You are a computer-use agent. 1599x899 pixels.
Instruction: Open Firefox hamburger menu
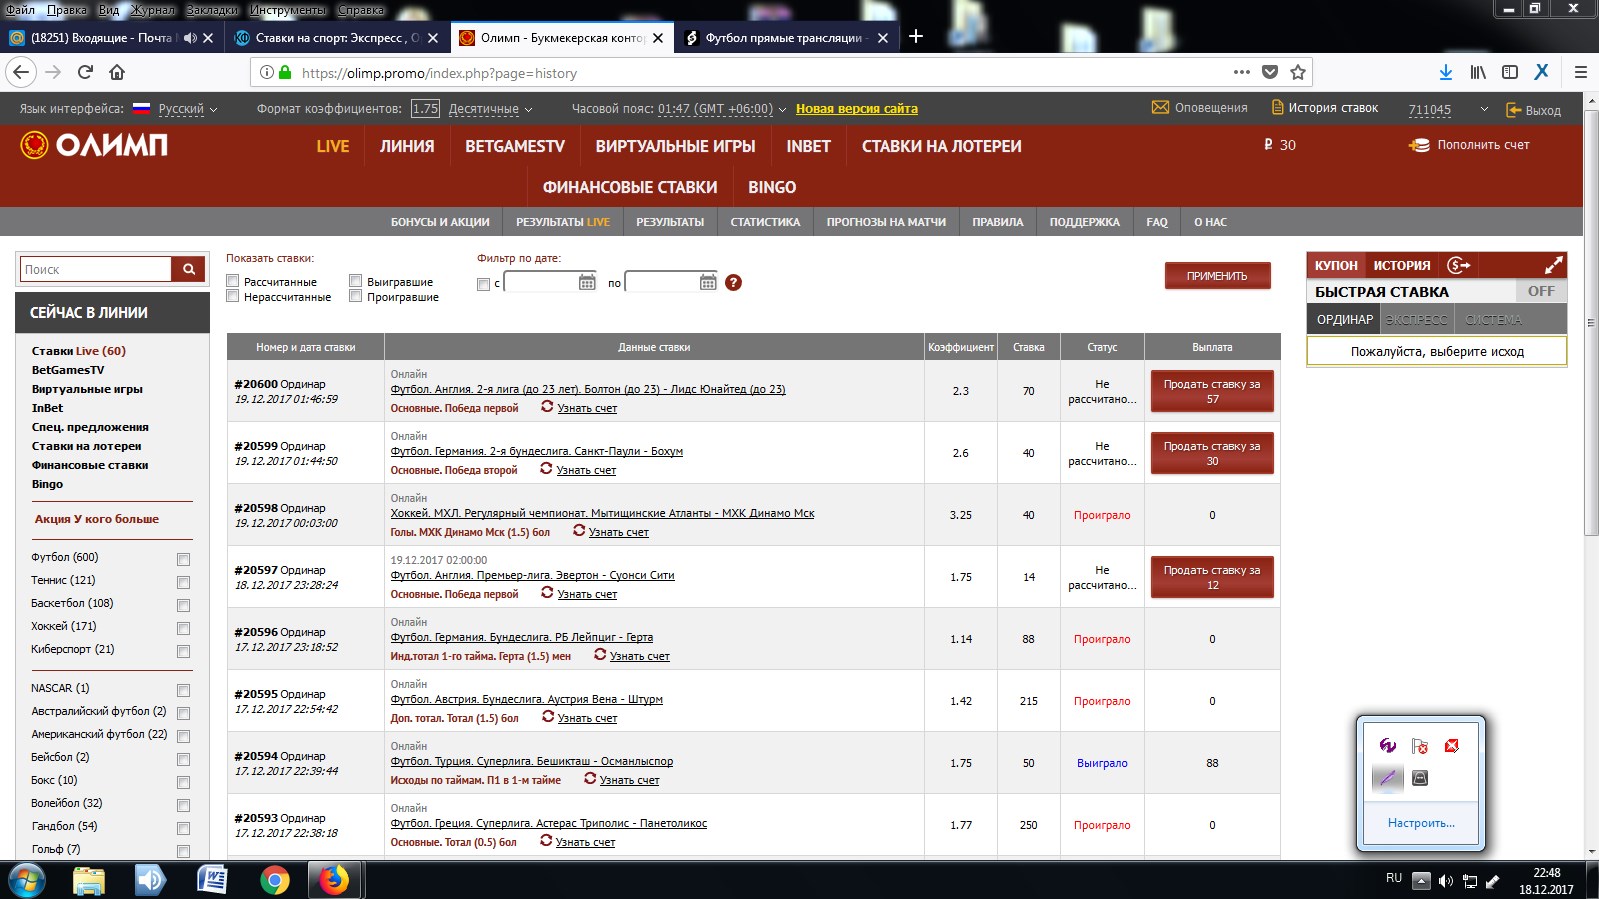(x=1581, y=72)
